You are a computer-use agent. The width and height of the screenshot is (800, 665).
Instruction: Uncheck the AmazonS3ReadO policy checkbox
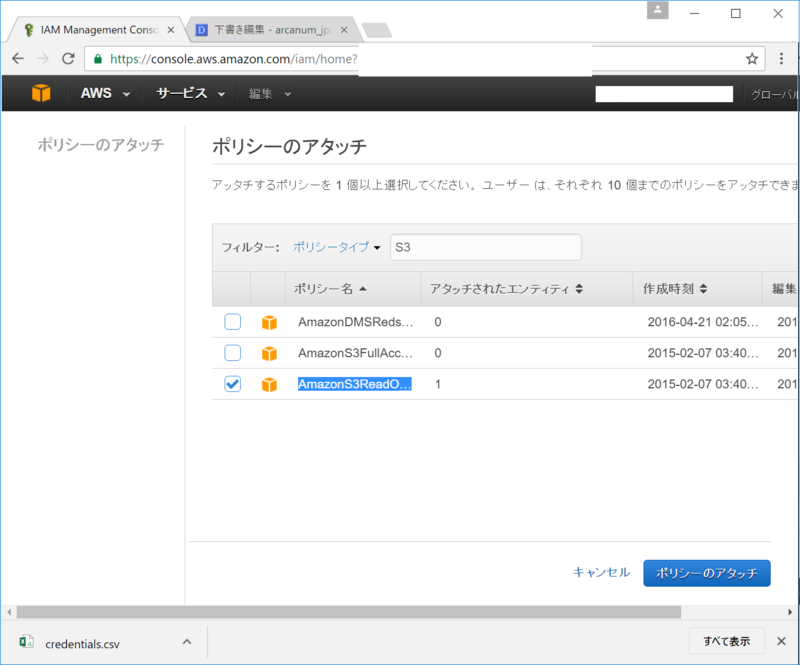(x=232, y=383)
